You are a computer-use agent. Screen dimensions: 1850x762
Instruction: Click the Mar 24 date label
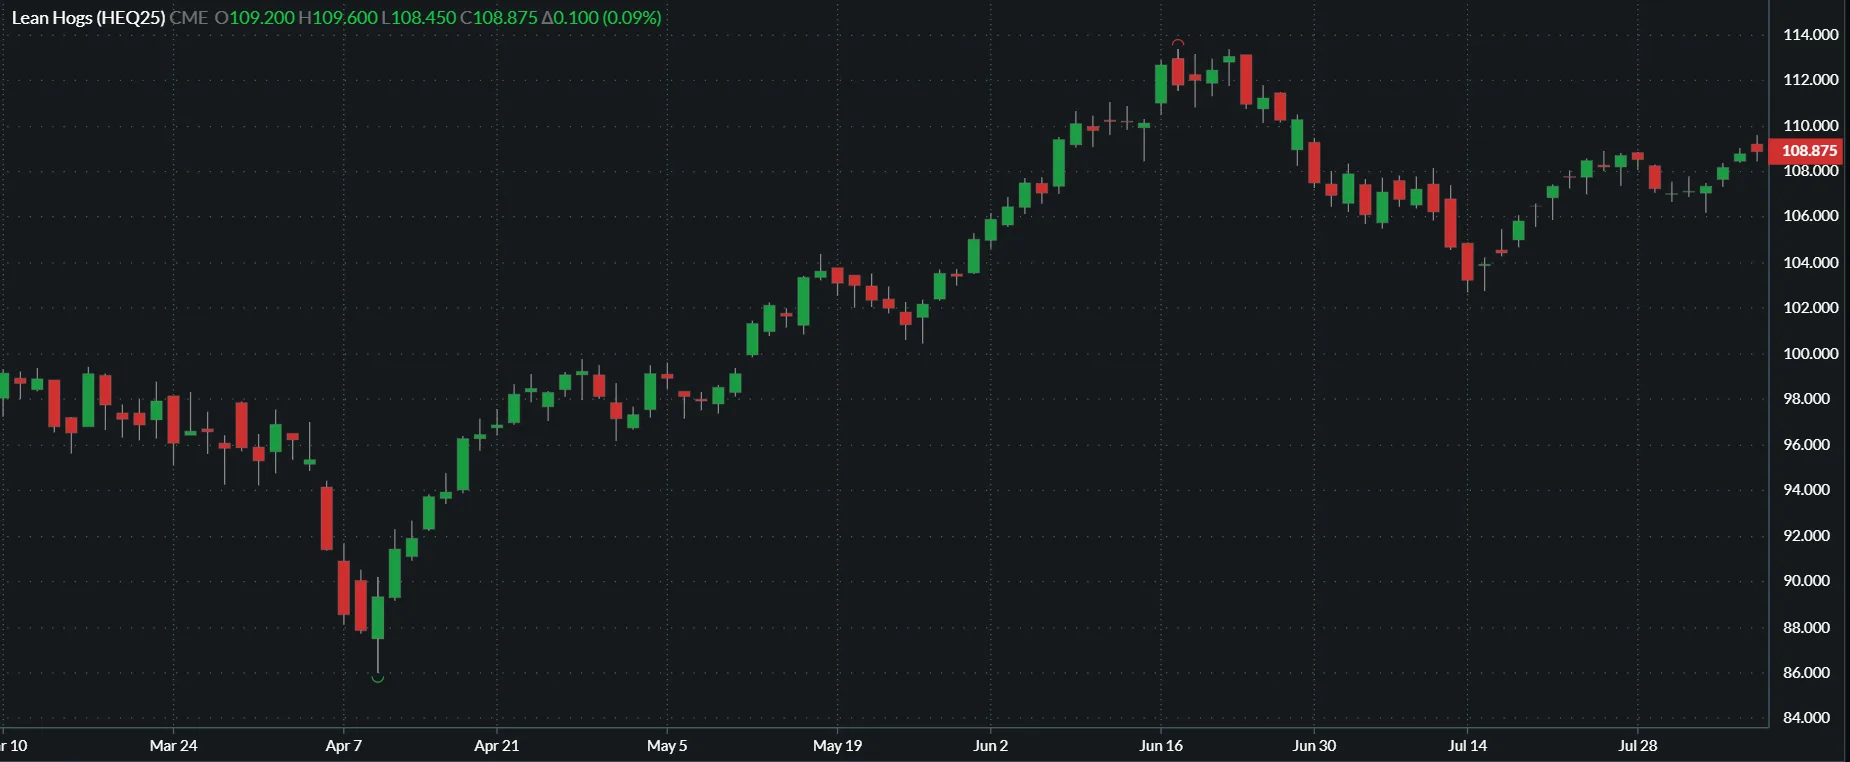pos(173,745)
